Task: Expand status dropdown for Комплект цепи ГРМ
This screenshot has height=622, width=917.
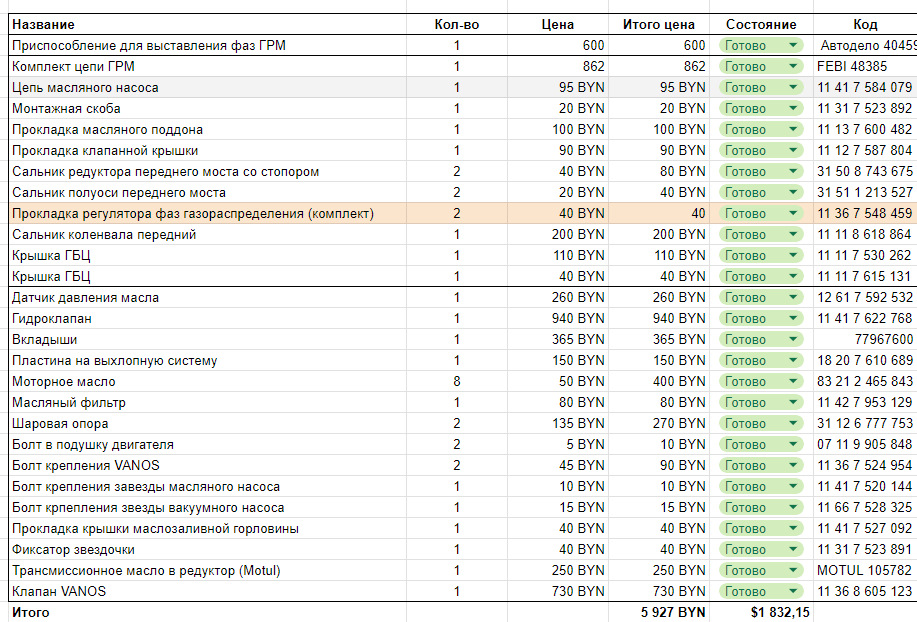Action: pyautogui.click(x=793, y=66)
